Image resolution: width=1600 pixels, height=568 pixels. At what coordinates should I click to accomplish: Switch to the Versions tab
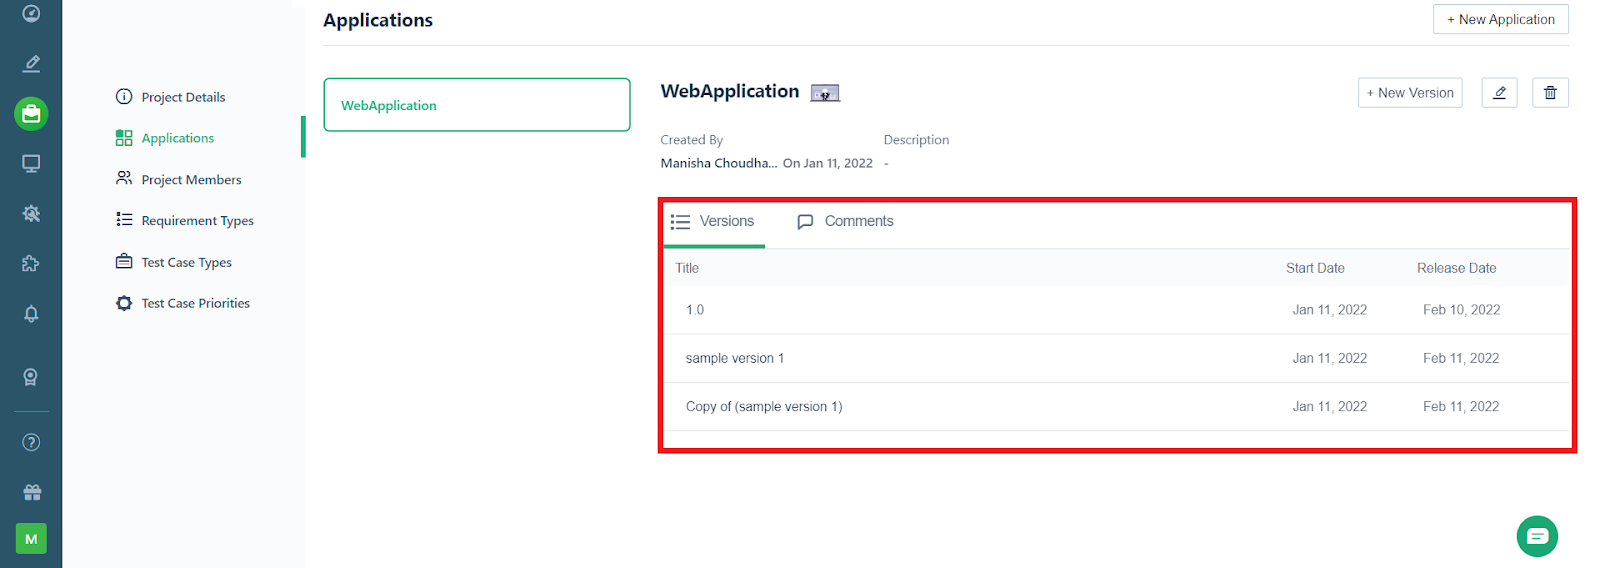(713, 222)
